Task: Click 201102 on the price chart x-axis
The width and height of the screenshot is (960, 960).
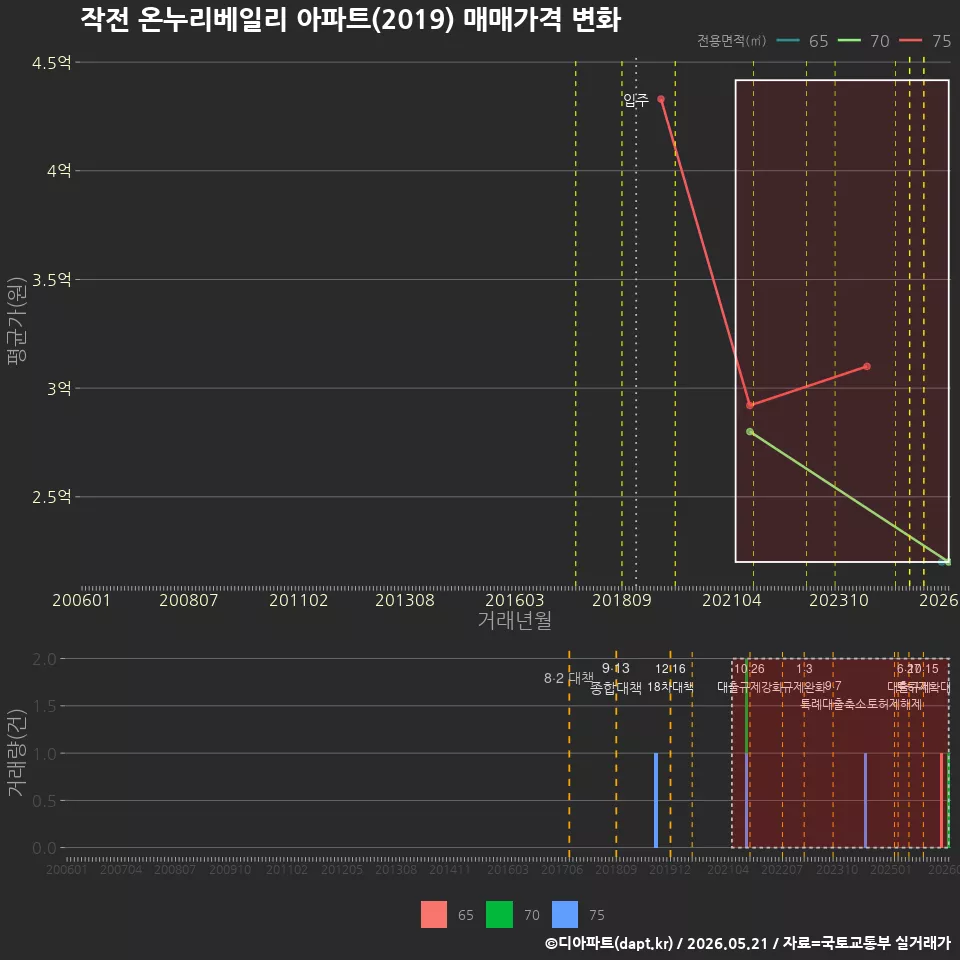Action: pos(299,600)
